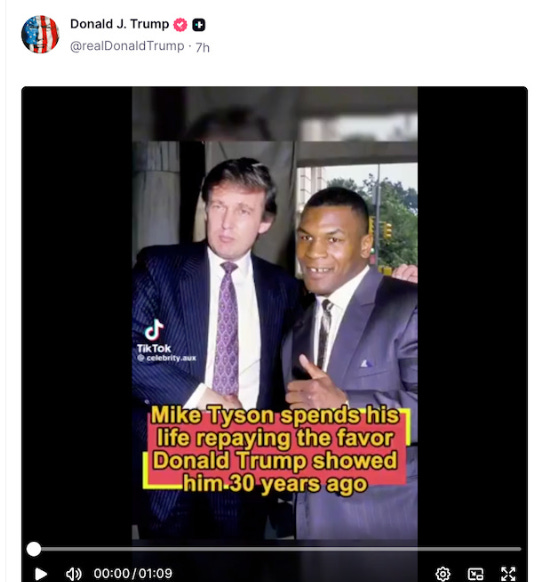The height and width of the screenshot is (582, 558).
Task: Play the Mike Tyson video
Action: coord(40,573)
